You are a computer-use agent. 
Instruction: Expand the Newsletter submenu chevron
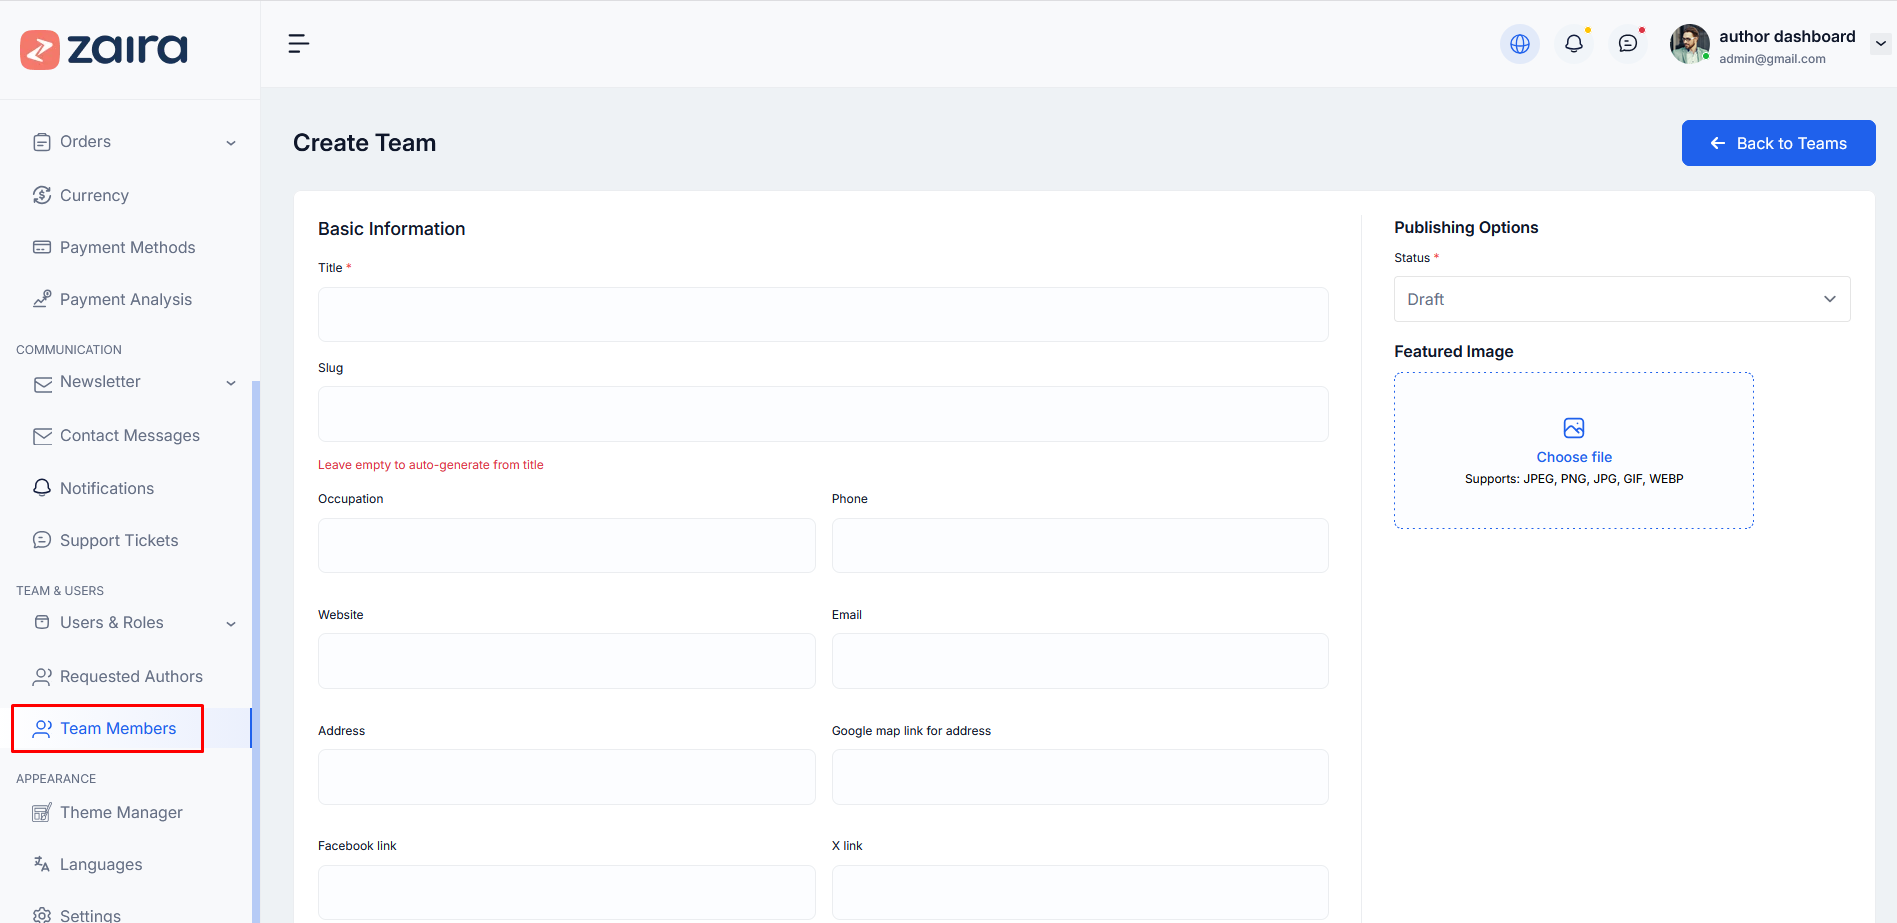[x=231, y=383]
